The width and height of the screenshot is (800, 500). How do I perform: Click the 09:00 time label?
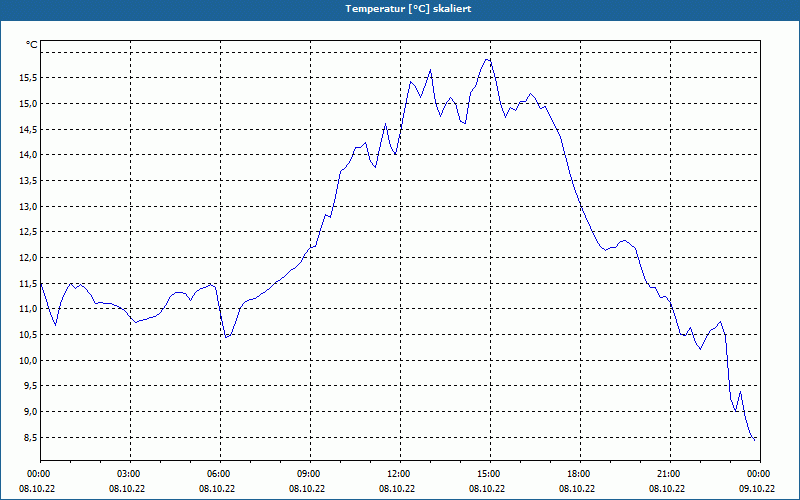(310, 474)
